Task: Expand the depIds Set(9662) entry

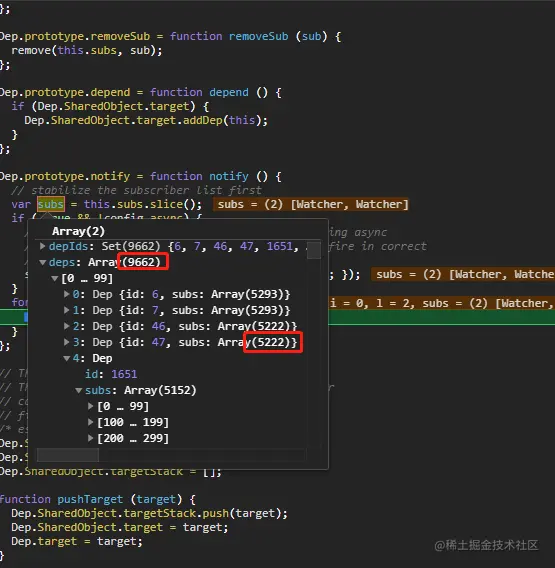Action: coord(42,246)
